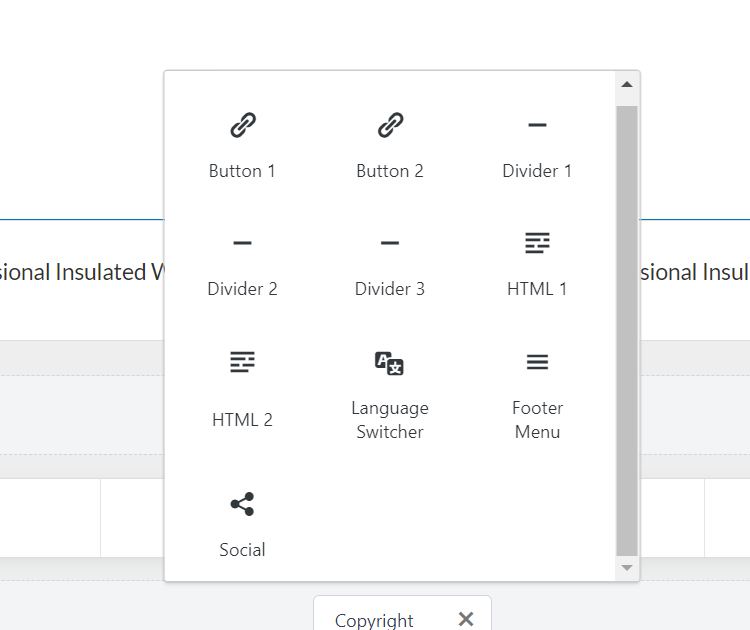This screenshot has width=750, height=630.
Task: Click the HTML 1 text-lines icon
Action: (x=537, y=243)
